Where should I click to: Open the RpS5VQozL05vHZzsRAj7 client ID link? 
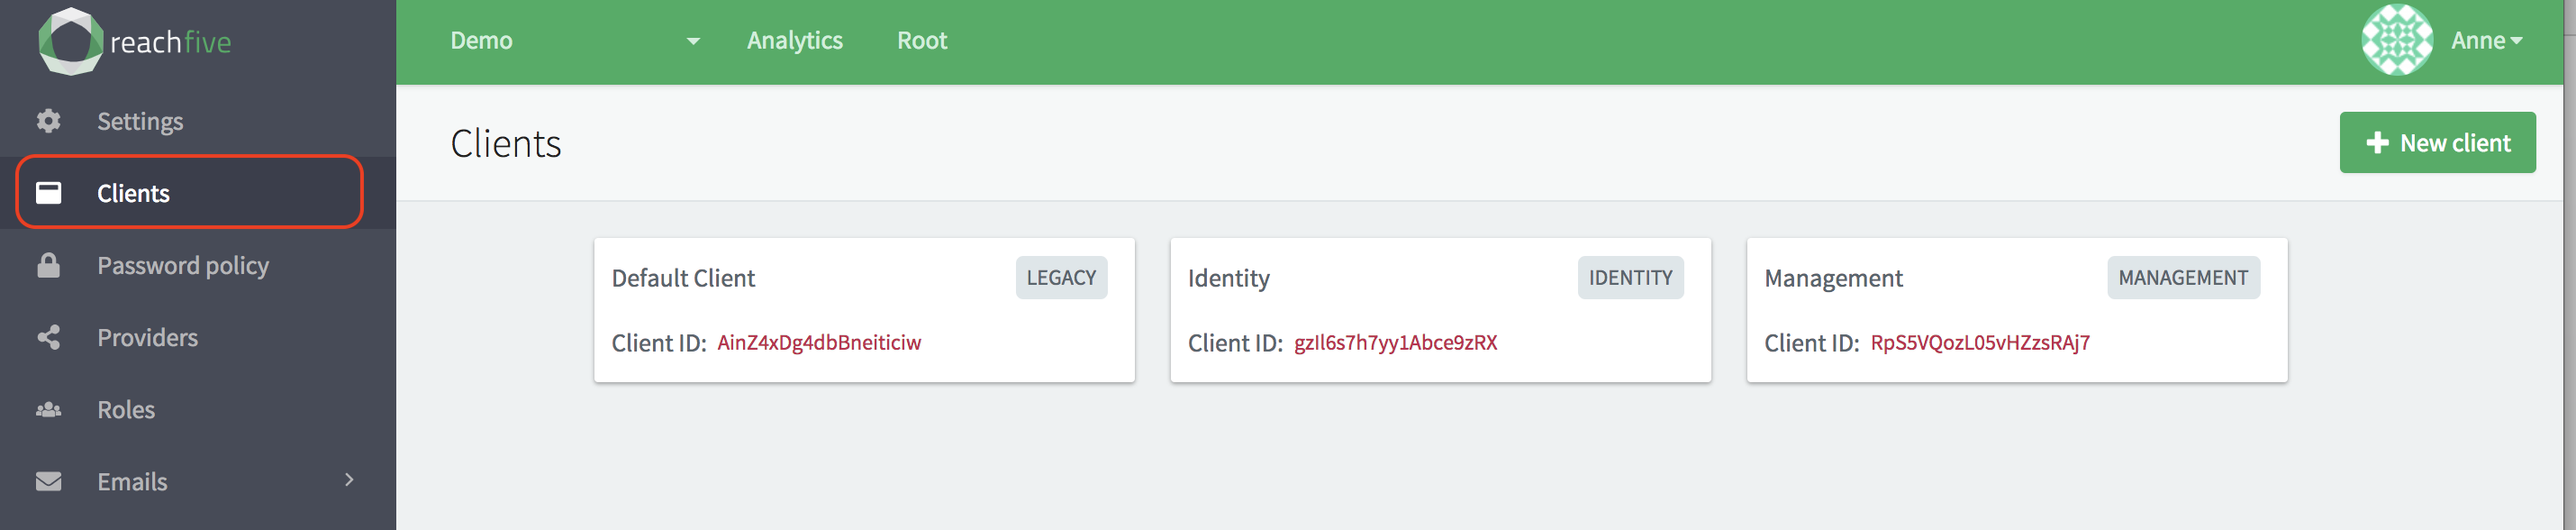click(x=1979, y=342)
